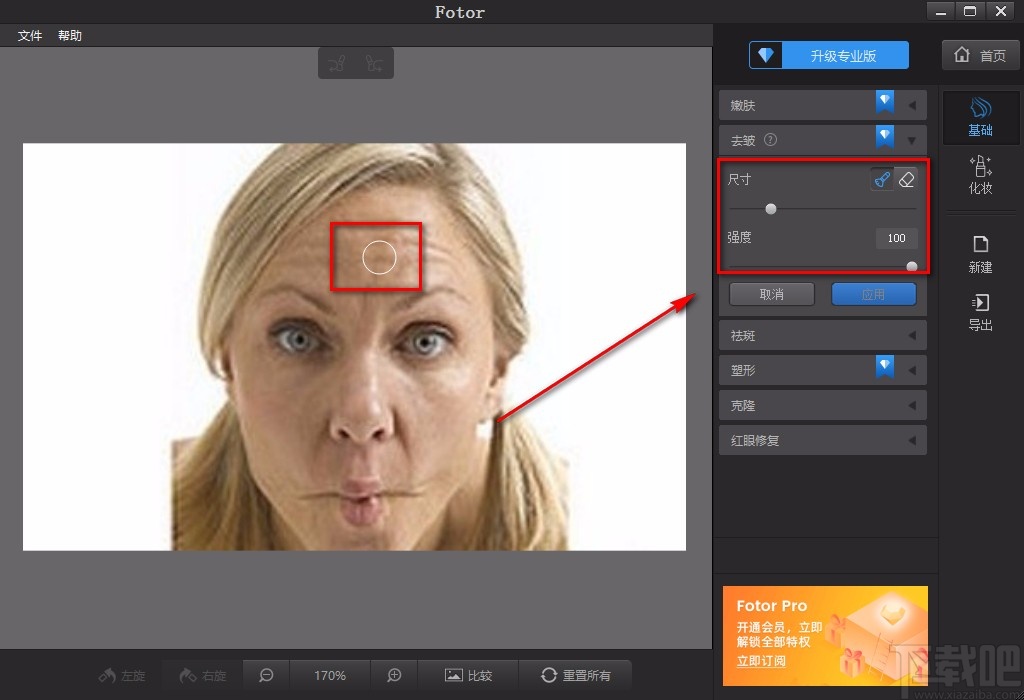
Task: Open the 帮助 (Help) menu
Action: click(69, 35)
